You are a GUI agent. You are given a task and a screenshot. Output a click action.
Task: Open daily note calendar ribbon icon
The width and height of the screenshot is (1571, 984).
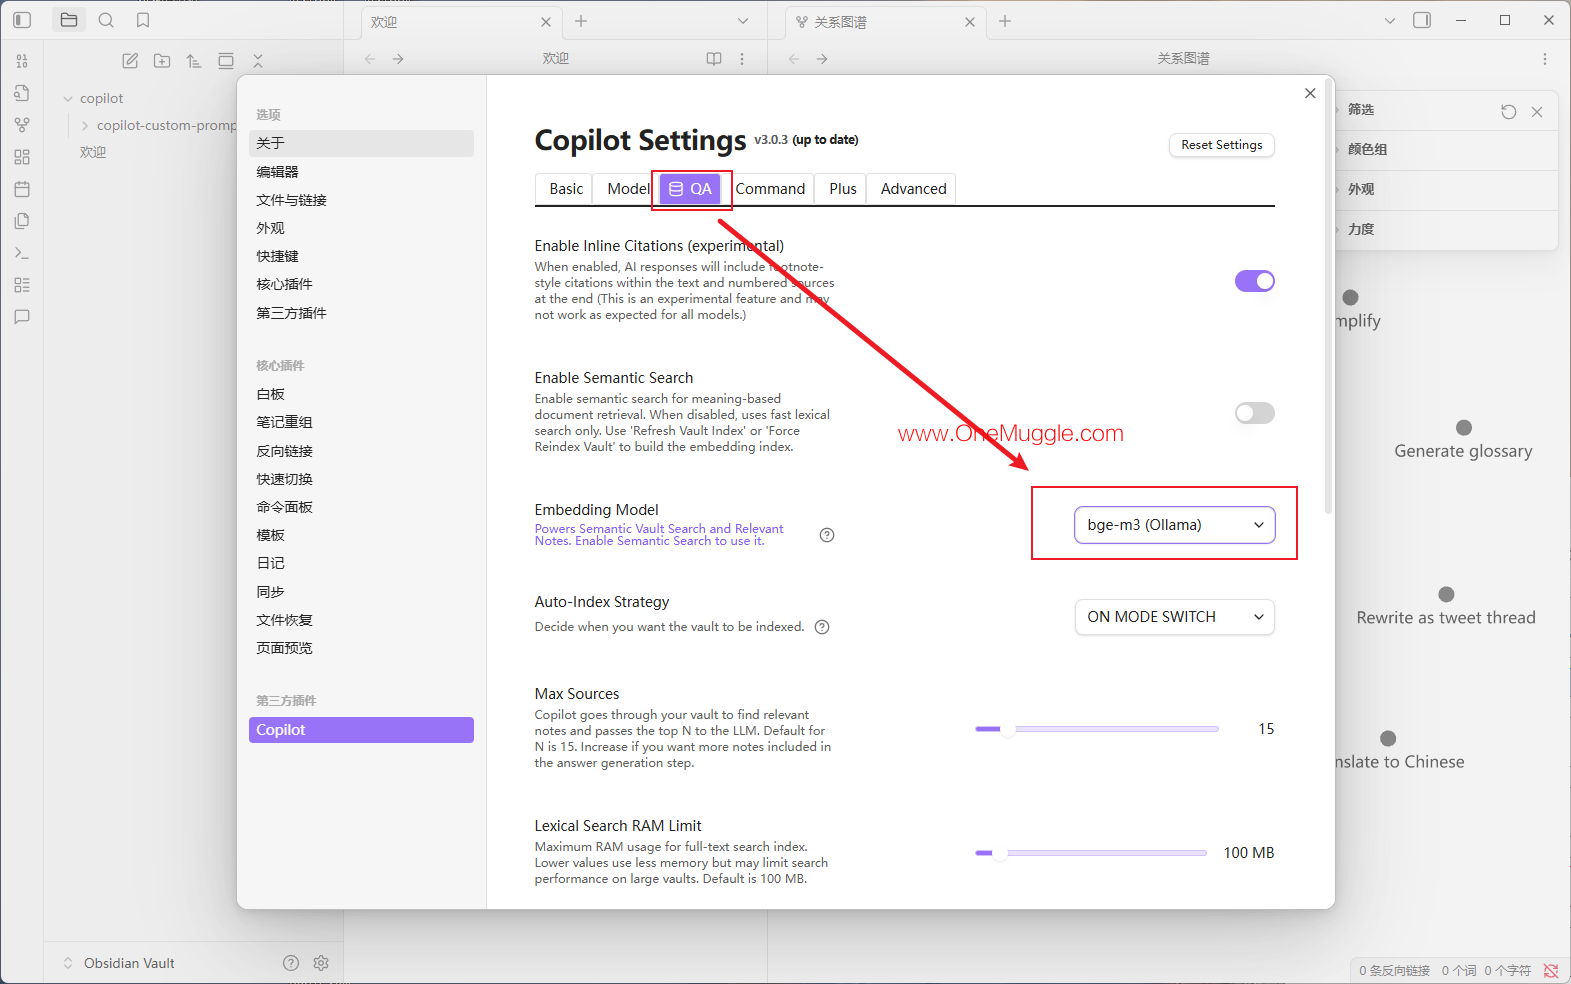click(22, 189)
